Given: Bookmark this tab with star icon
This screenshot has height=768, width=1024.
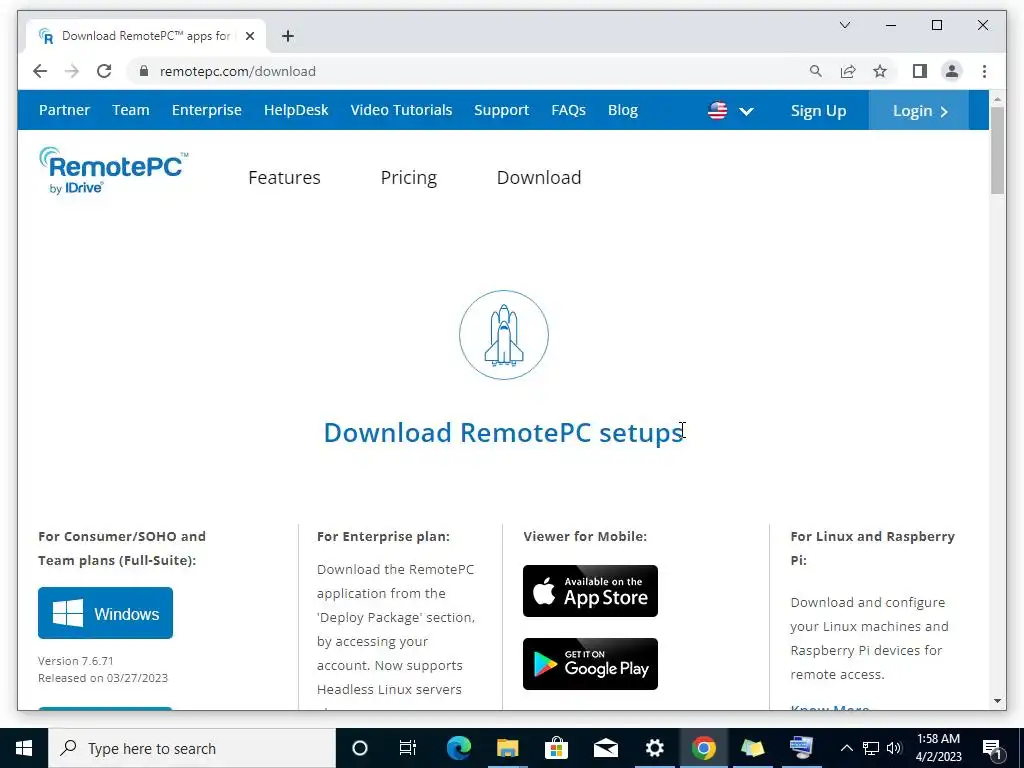Looking at the screenshot, I should tap(880, 71).
